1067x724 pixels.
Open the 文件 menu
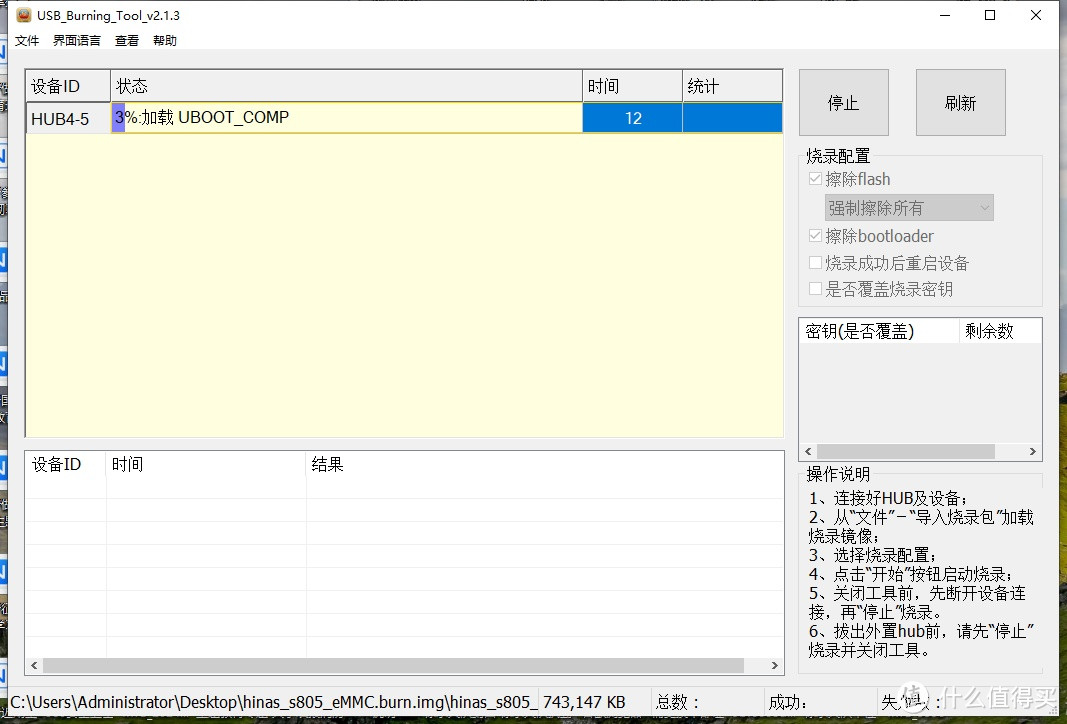(x=27, y=41)
